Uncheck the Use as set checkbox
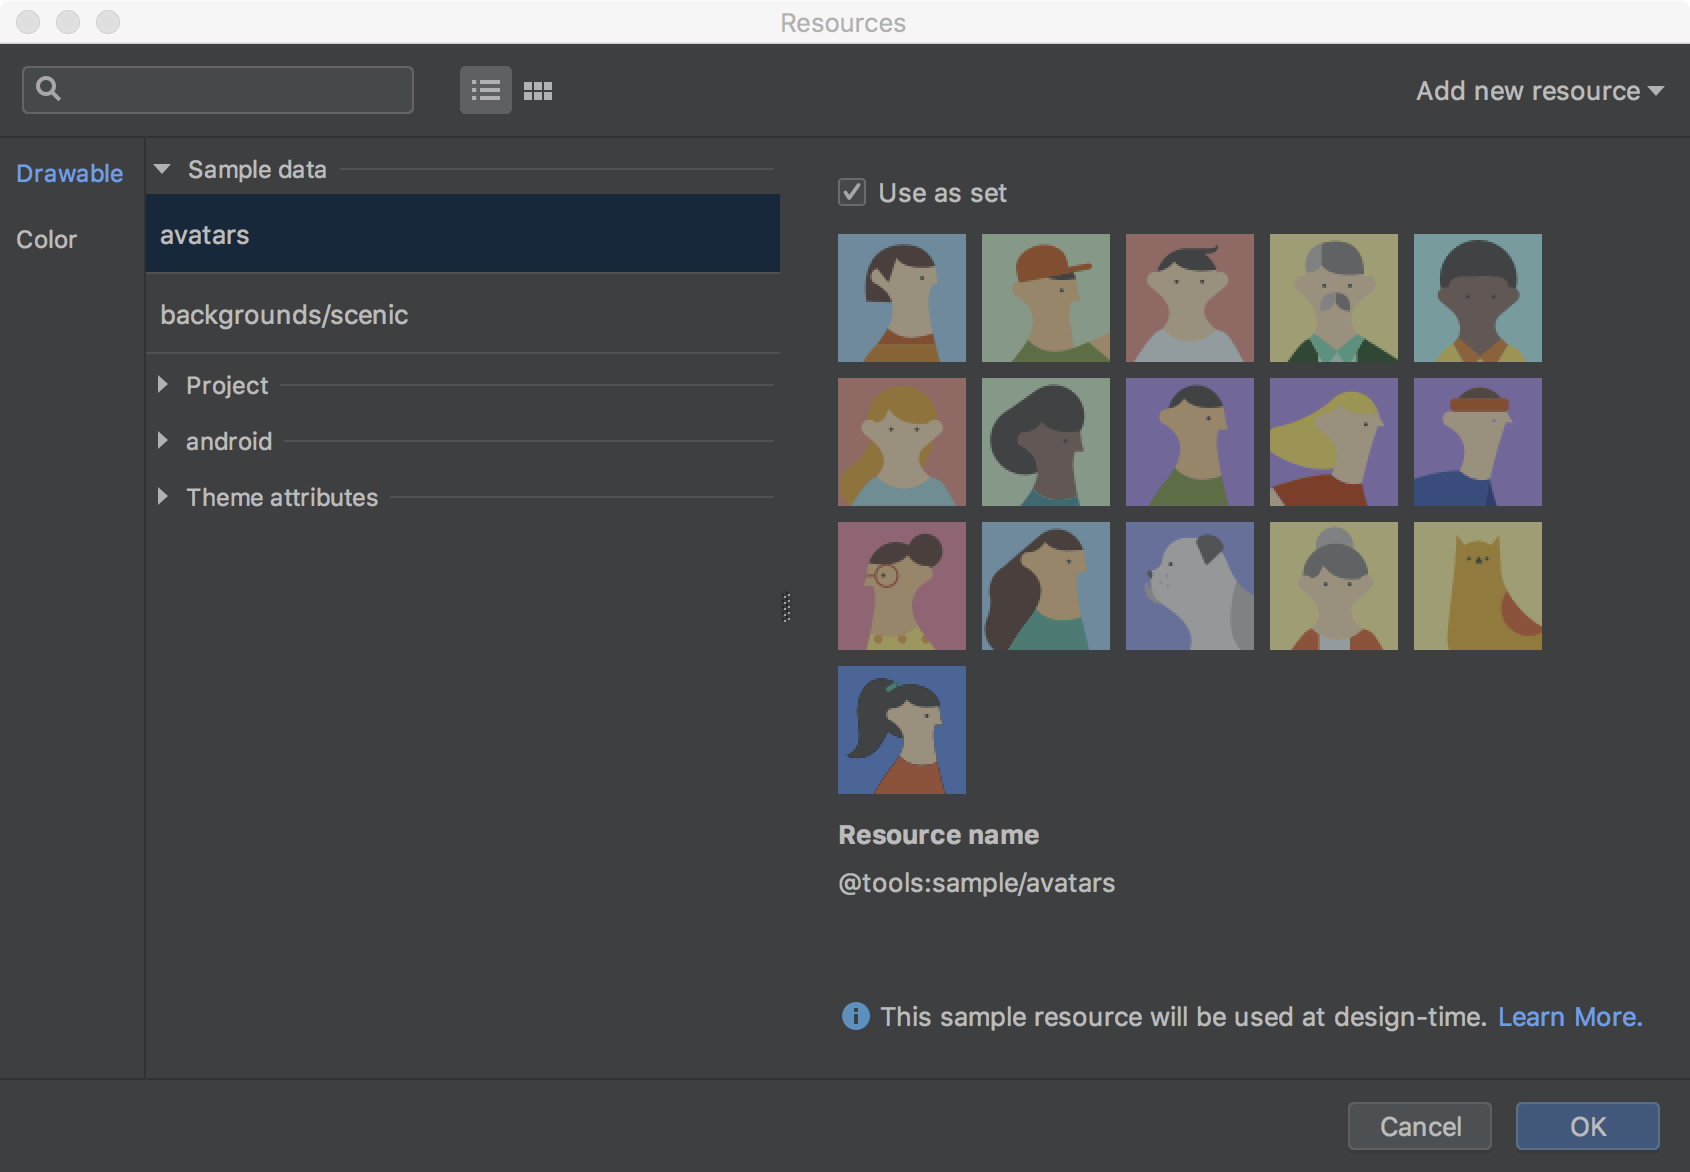The height and width of the screenshot is (1172, 1690). coord(851,192)
